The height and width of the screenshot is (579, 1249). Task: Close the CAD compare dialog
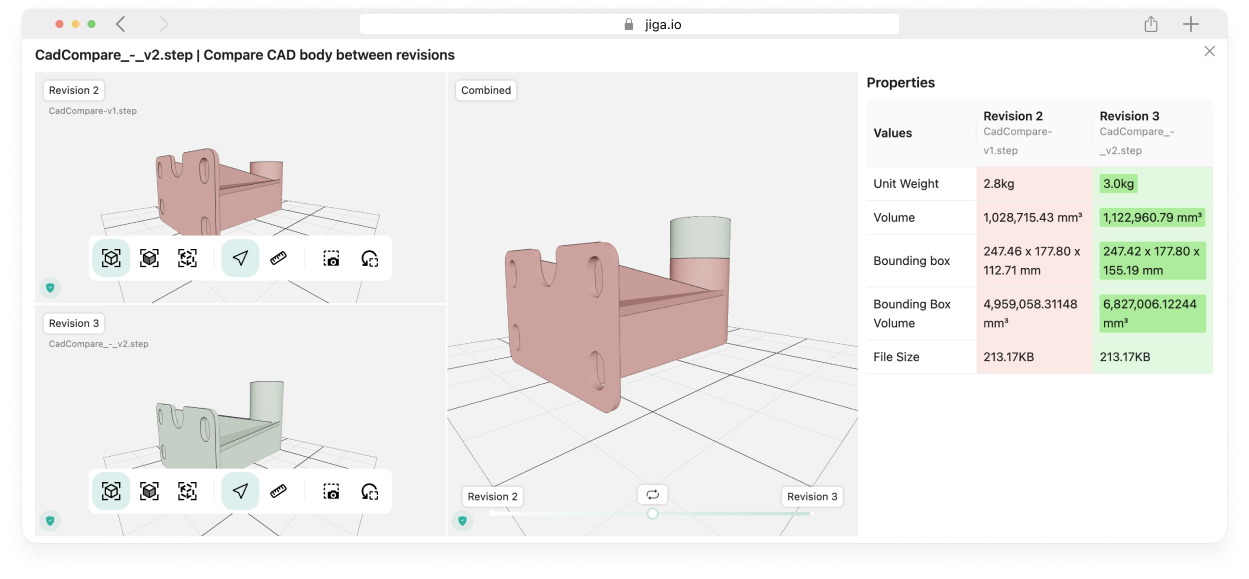point(1209,51)
